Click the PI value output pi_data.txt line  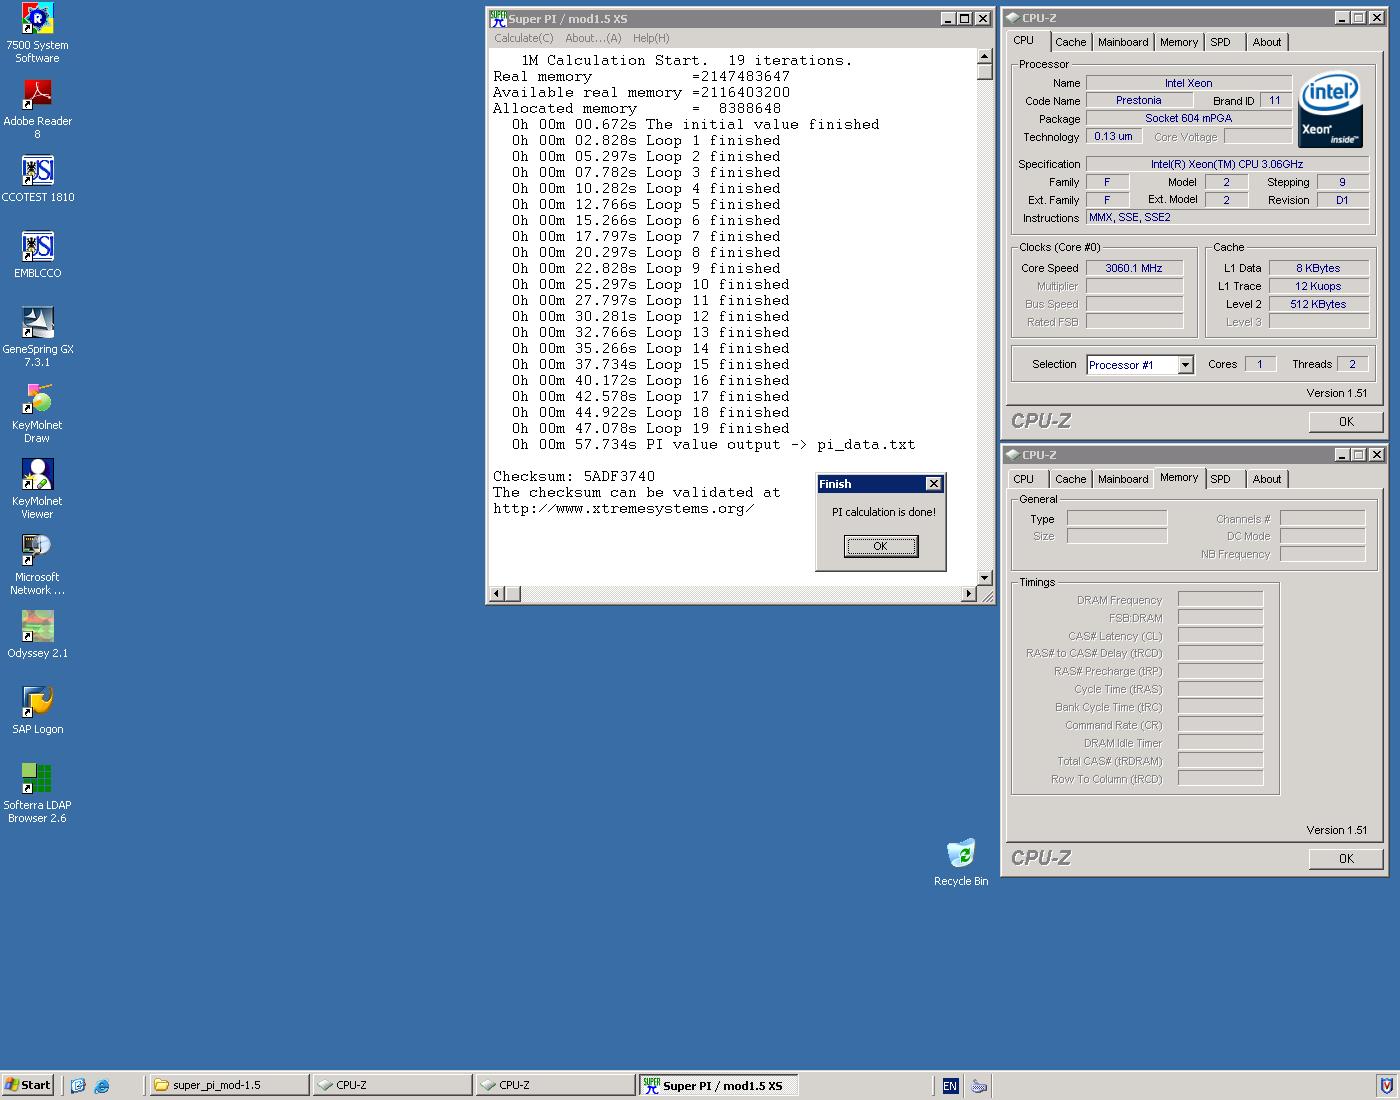tap(713, 445)
